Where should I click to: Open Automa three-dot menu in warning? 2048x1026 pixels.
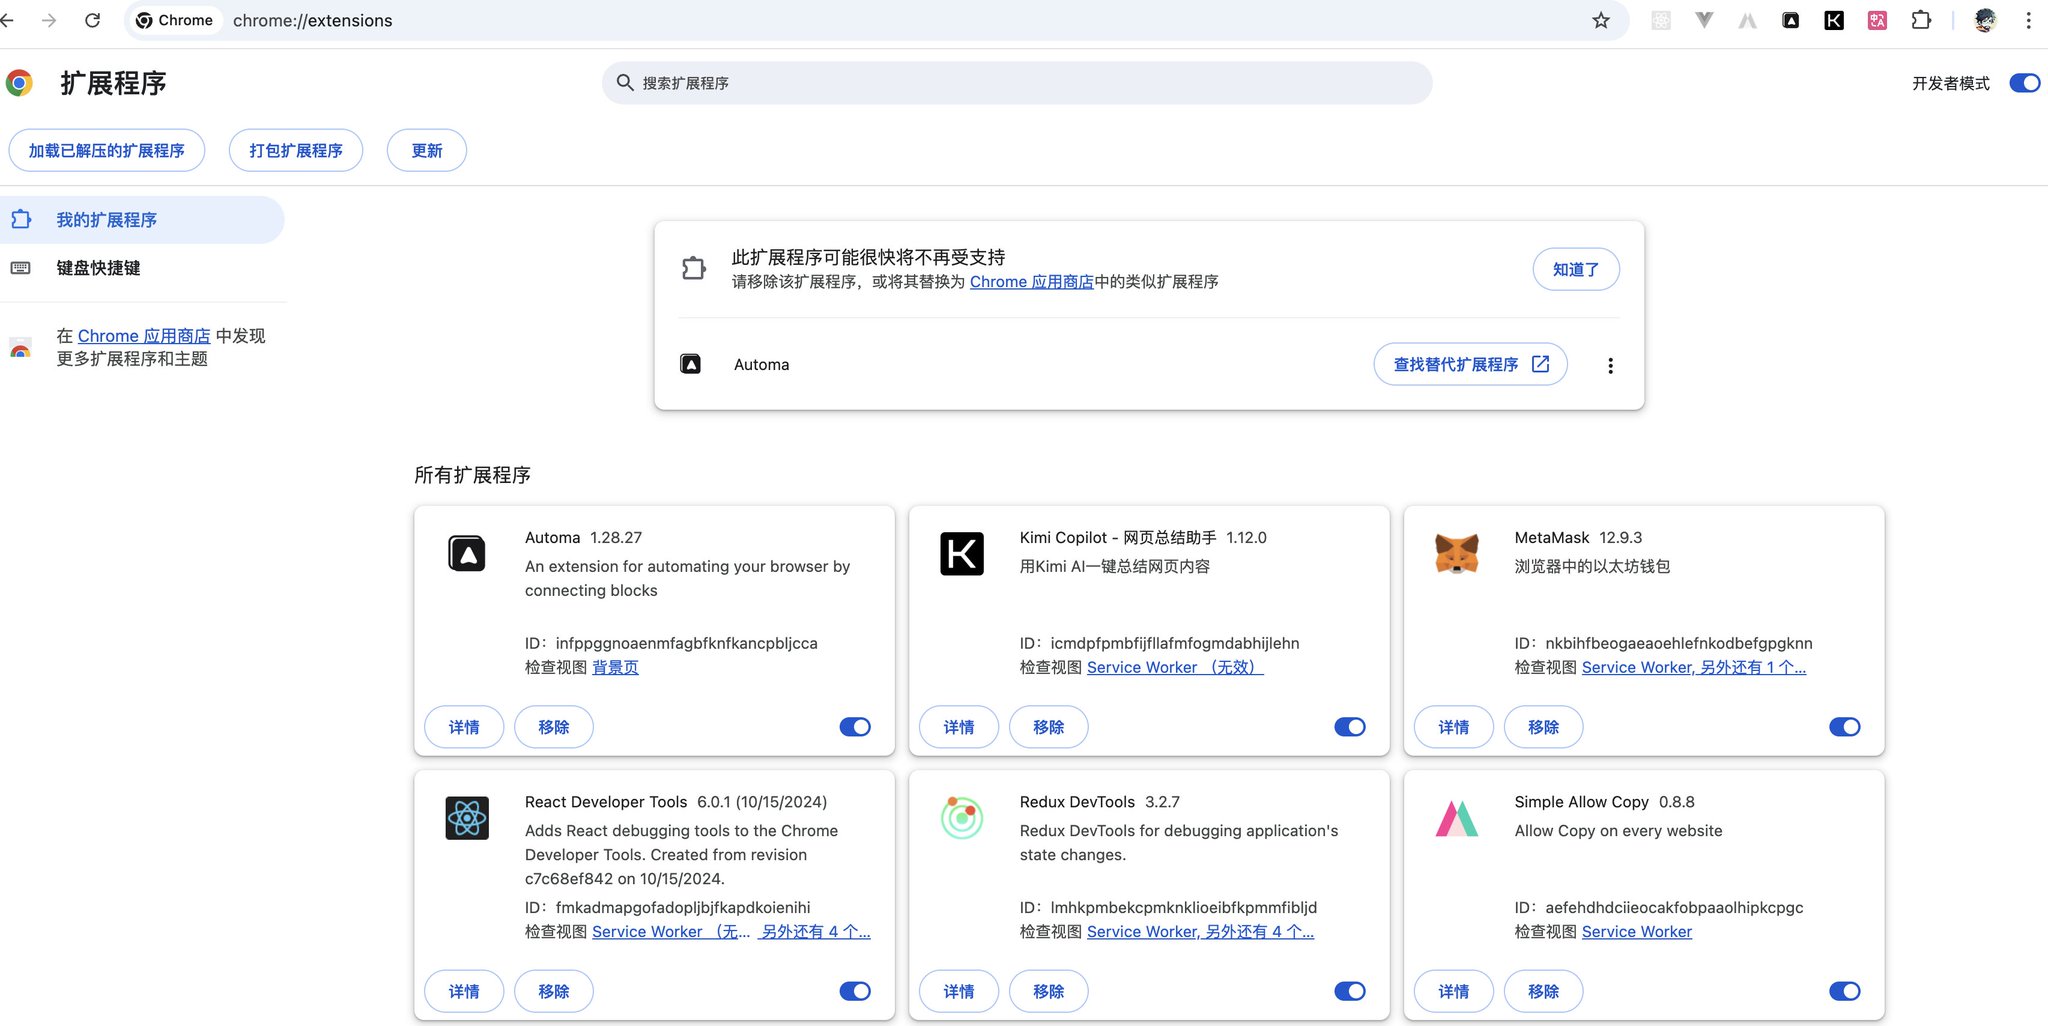[1610, 365]
